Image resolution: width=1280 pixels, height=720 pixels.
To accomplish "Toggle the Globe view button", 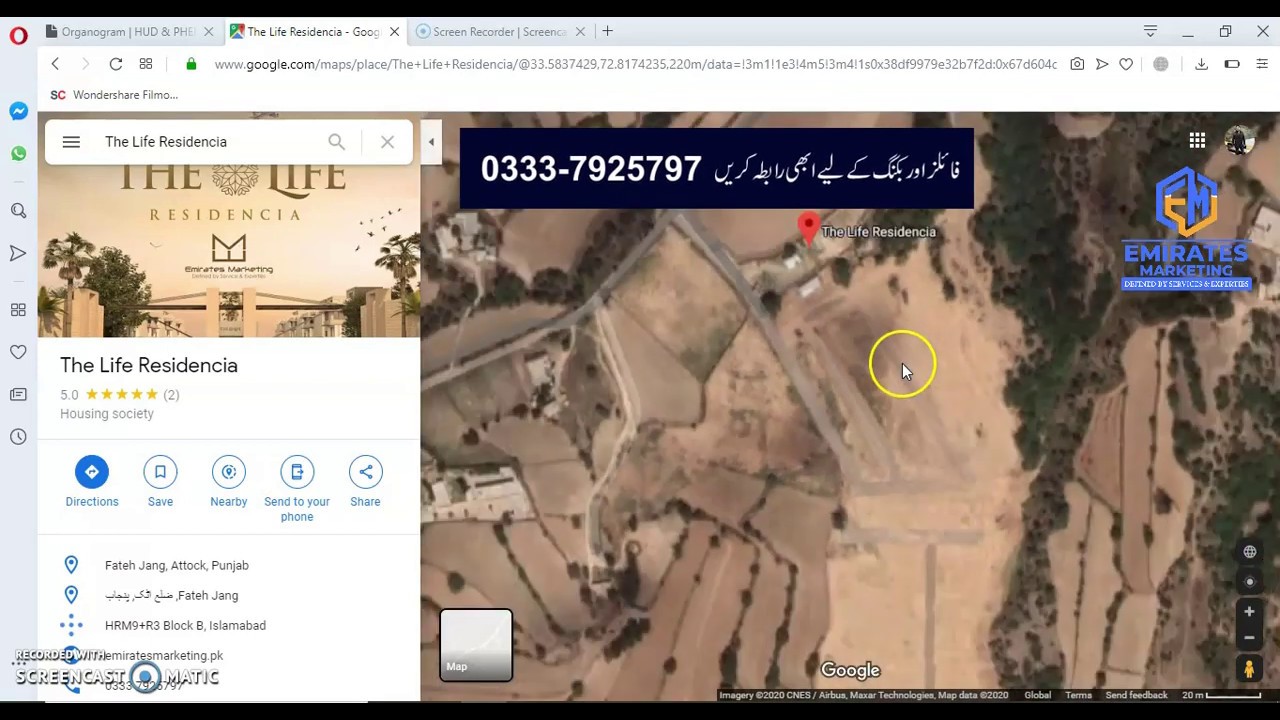I will (x=1249, y=552).
